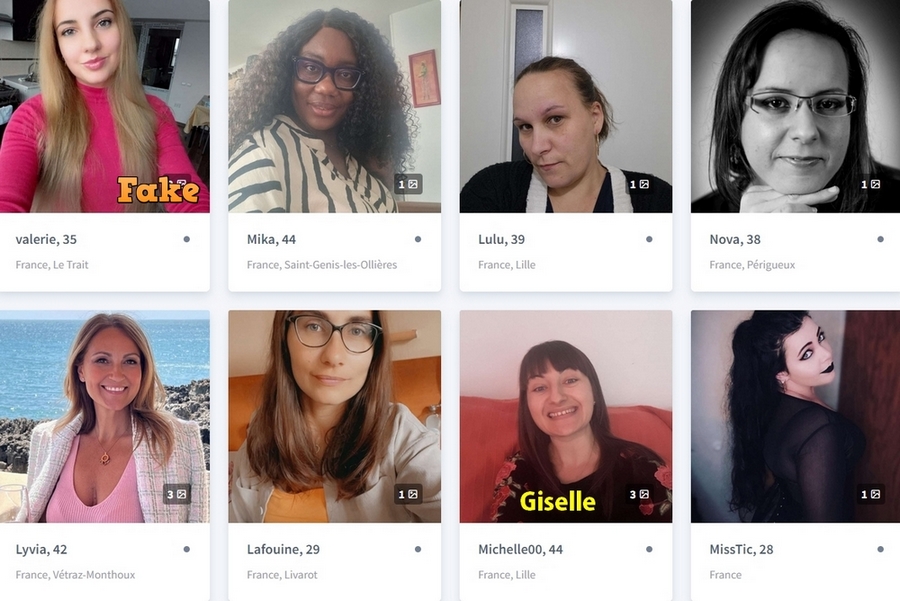Open valerie's profile photo
The width and height of the screenshot is (900, 601).
(104, 106)
